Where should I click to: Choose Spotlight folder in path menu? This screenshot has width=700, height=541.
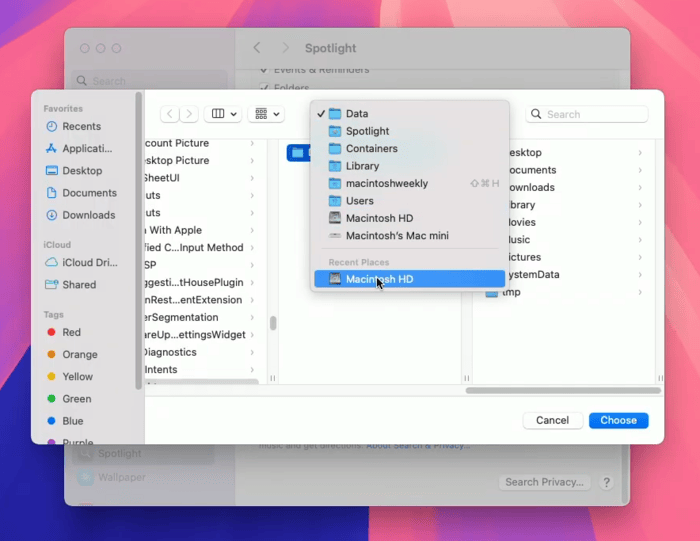pyautogui.click(x=409, y=131)
